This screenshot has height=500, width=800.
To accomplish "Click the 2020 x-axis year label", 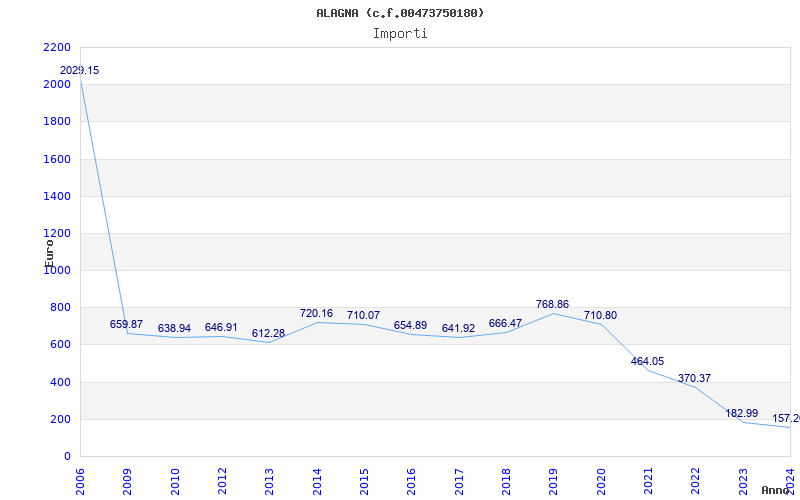I will [x=601, y=482].
